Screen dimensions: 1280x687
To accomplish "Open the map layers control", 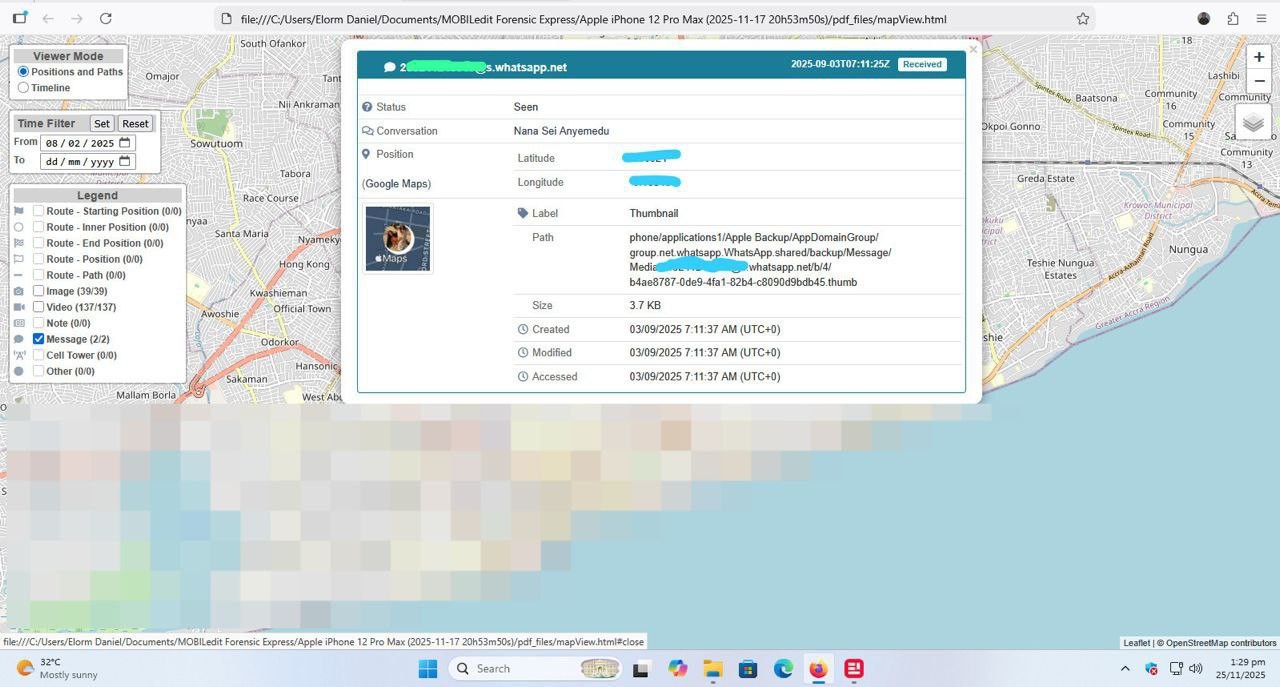I will click(x=1253, y=124).
